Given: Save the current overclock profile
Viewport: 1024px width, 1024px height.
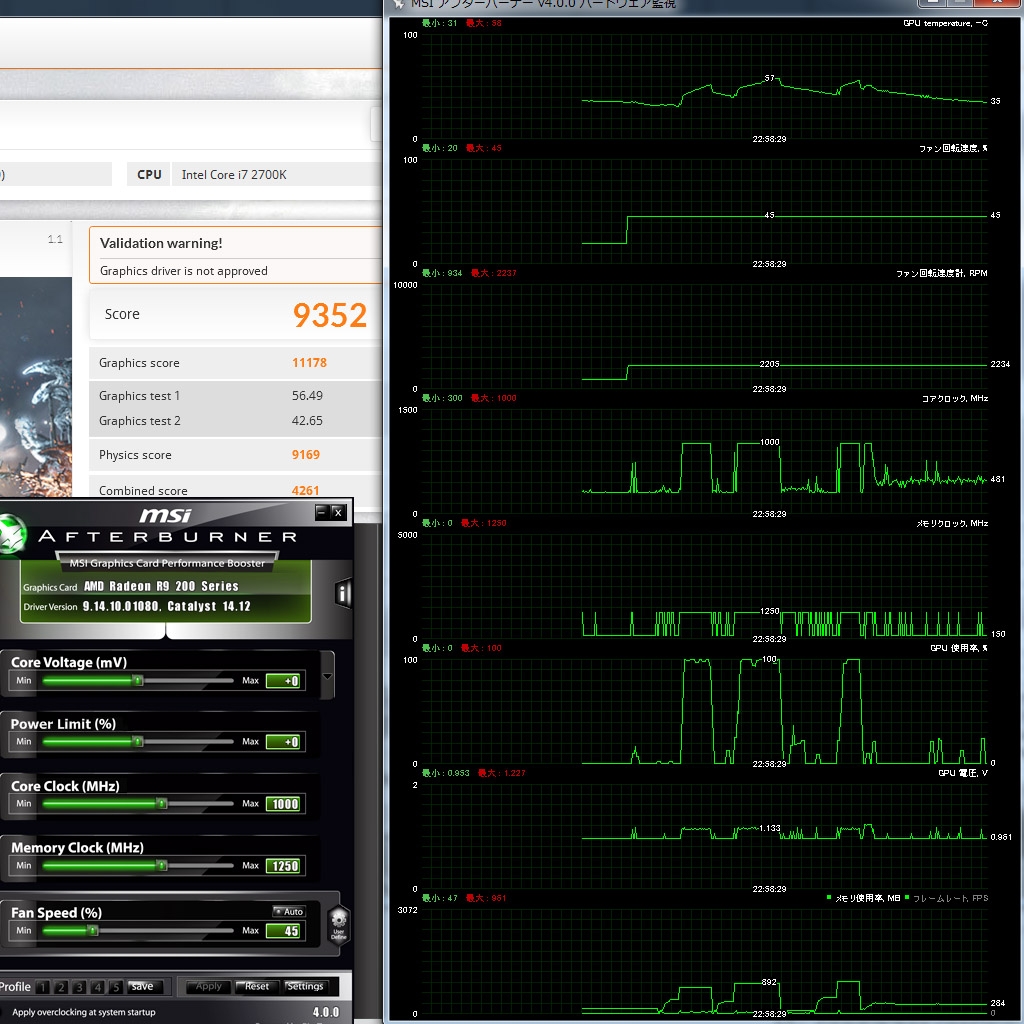Looking at the screenshot, I should pos(142,987).
